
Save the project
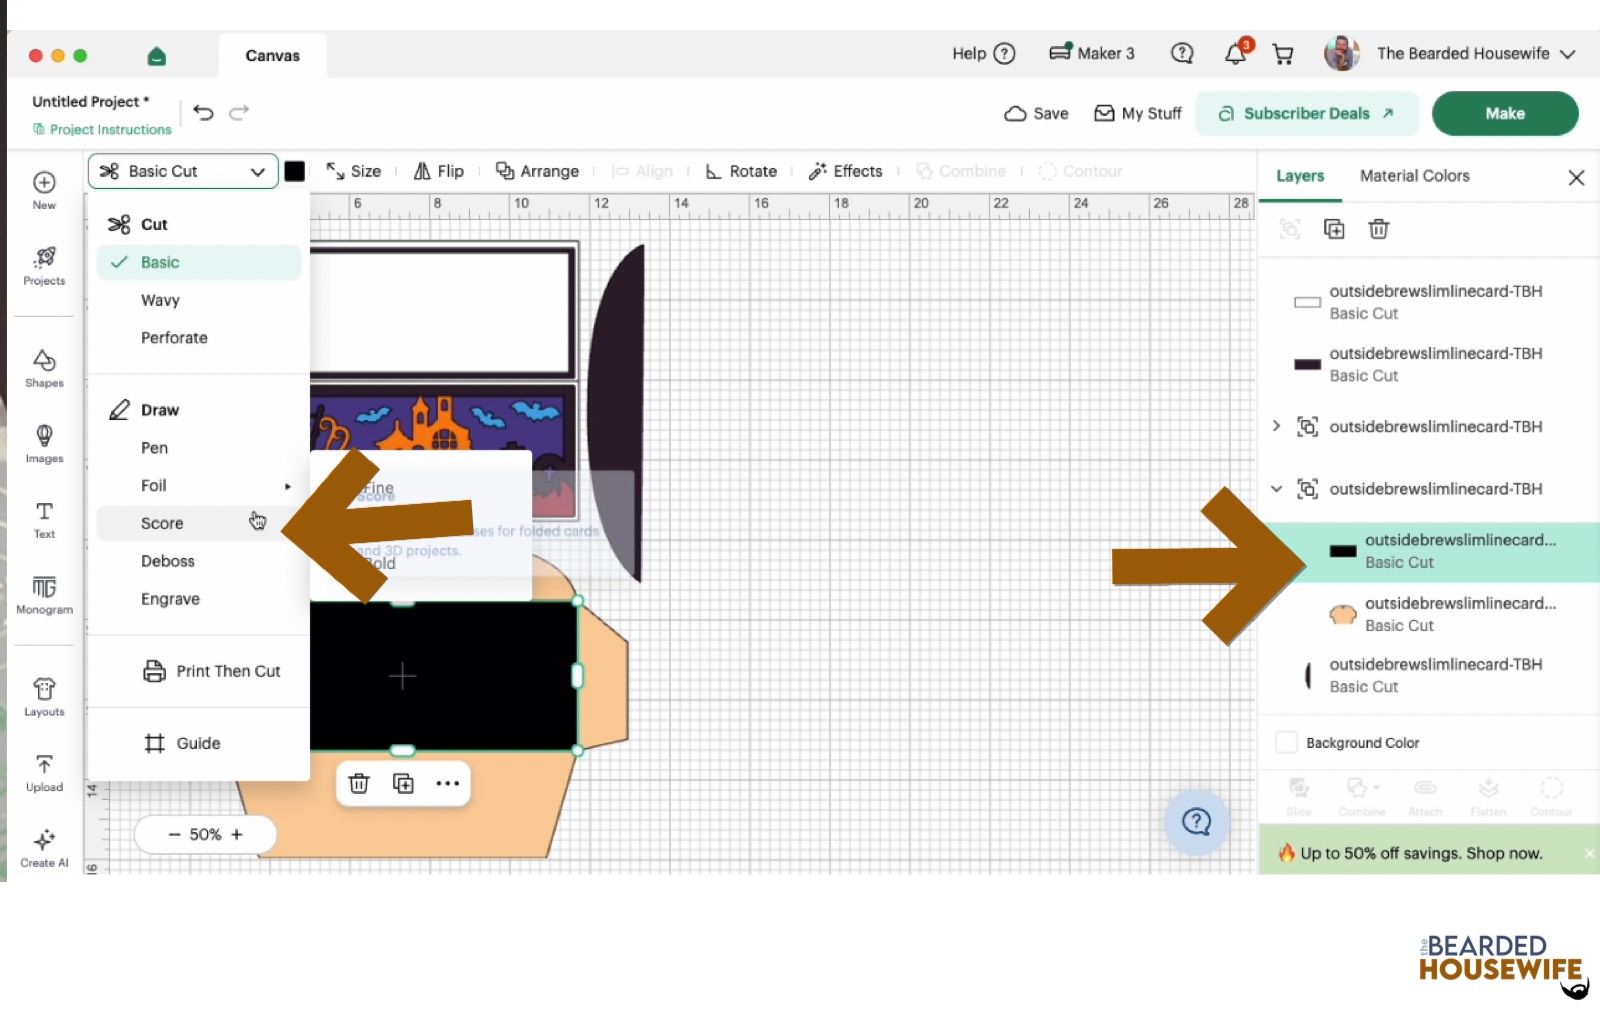(x=1036, y=113)
